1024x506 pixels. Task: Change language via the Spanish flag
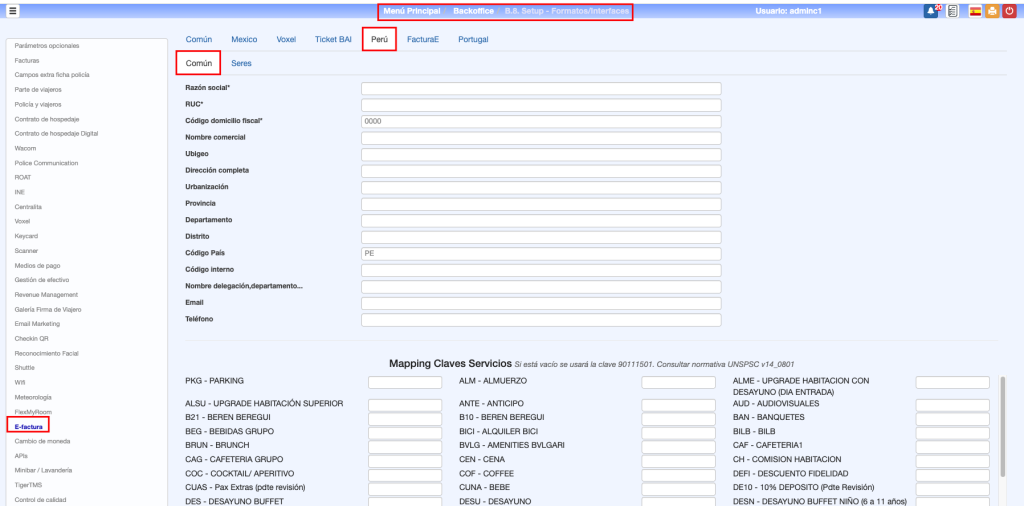coord(975,10)
